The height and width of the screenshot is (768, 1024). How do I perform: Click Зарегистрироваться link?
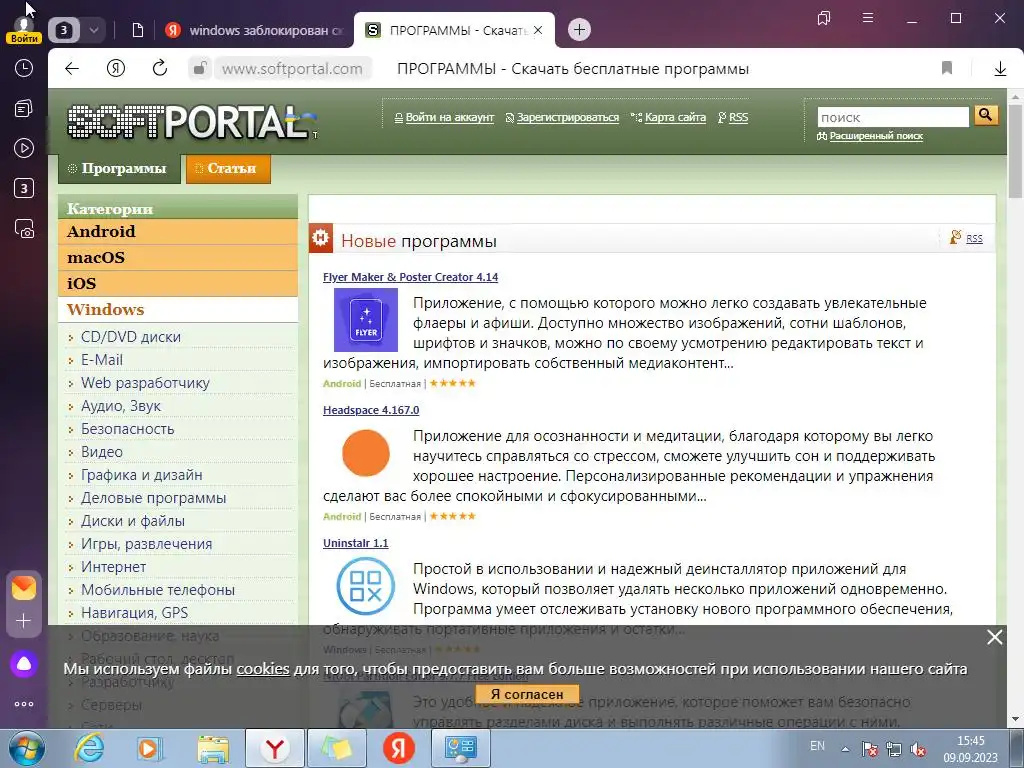(568, 118)
